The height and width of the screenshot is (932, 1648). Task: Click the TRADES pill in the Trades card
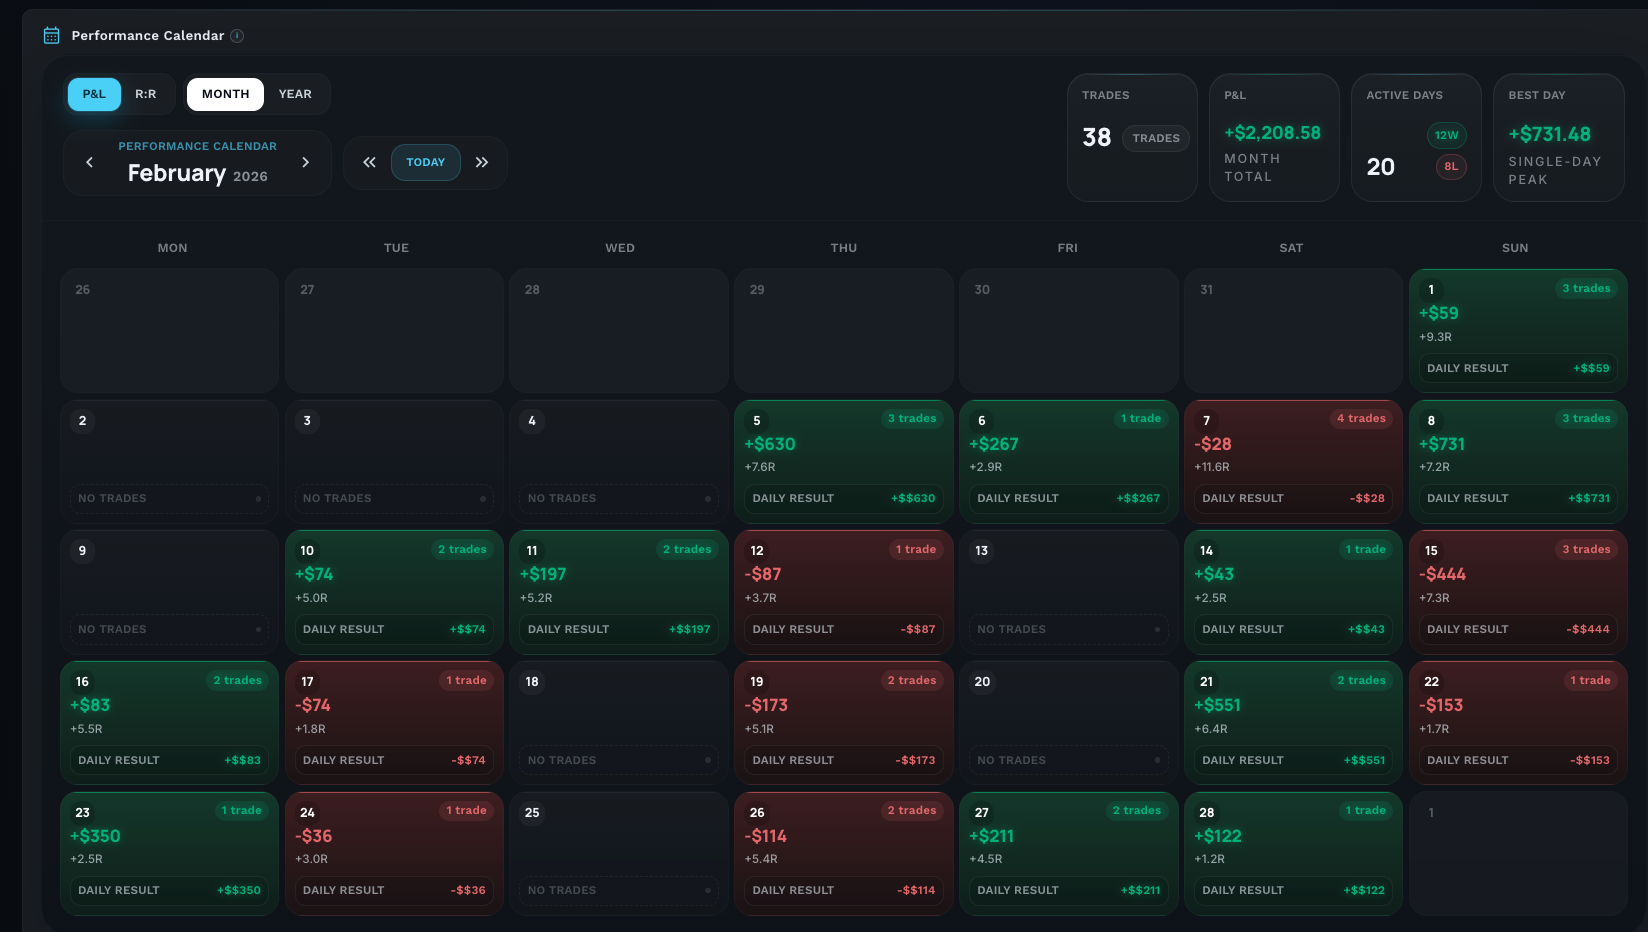(1156, 138)
